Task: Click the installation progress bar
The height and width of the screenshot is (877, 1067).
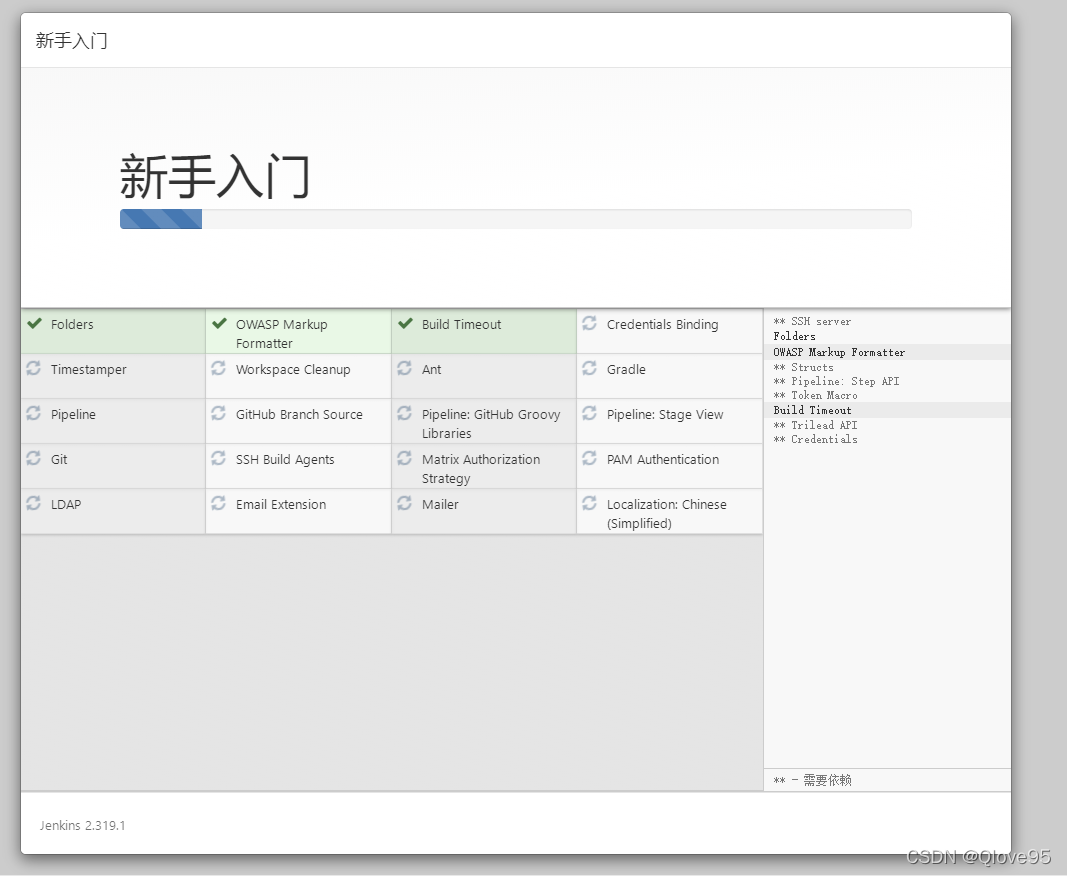Action: pyautogui.click(x=515, y=219)
